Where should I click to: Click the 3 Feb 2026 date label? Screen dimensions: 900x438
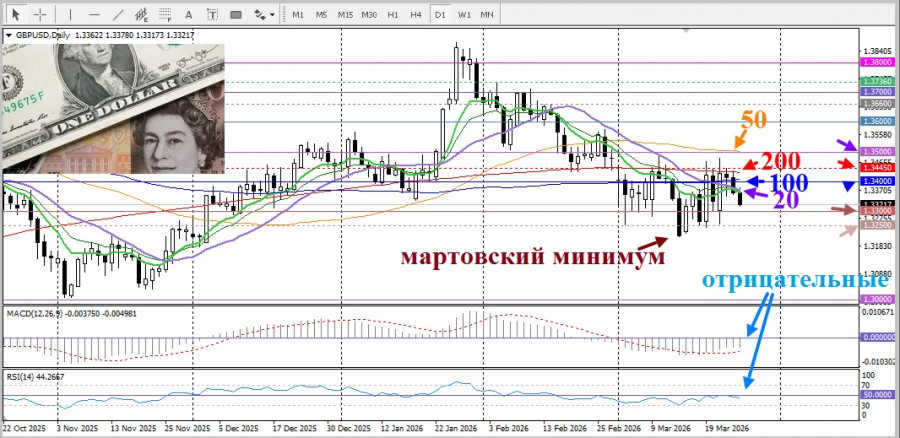[x=511, y=428]
